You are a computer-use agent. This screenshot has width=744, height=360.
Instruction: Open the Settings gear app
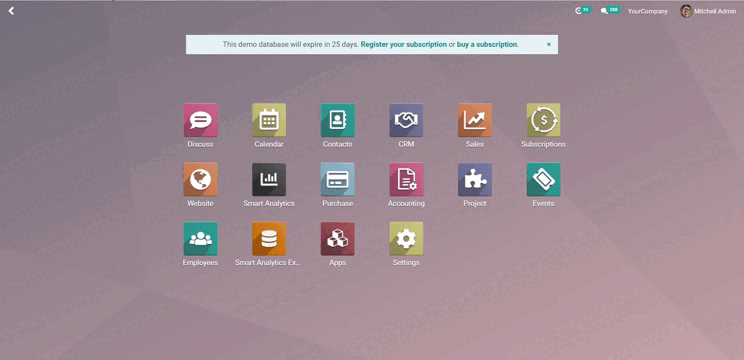406,239
